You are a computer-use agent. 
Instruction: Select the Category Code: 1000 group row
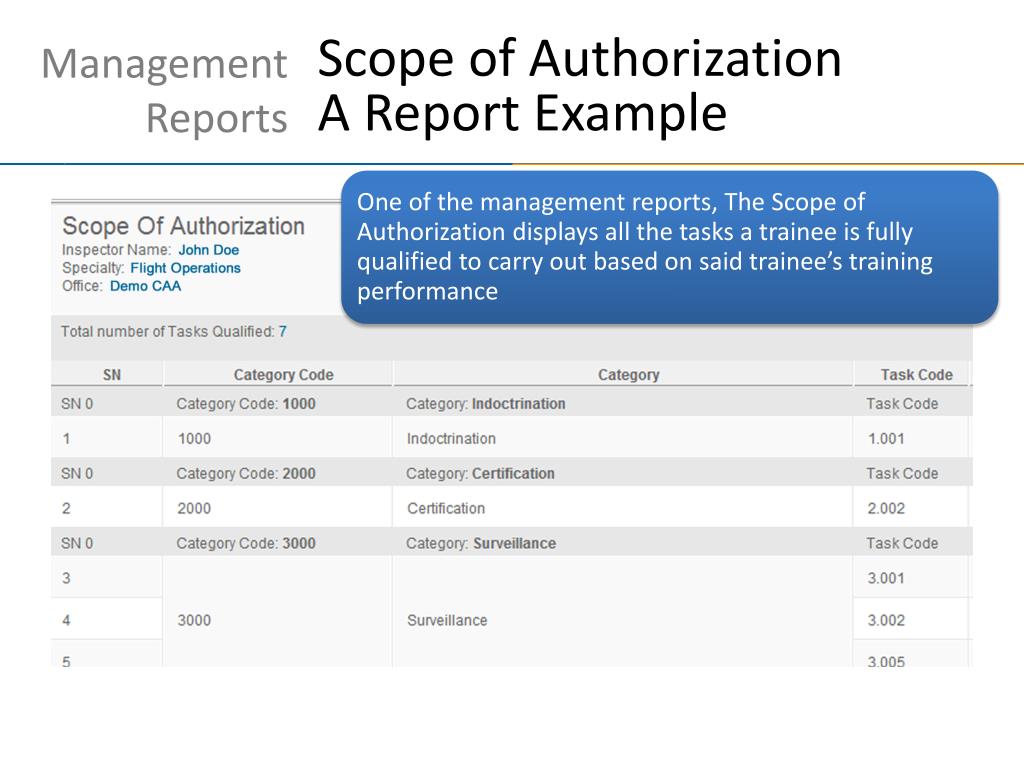[511, 404]
